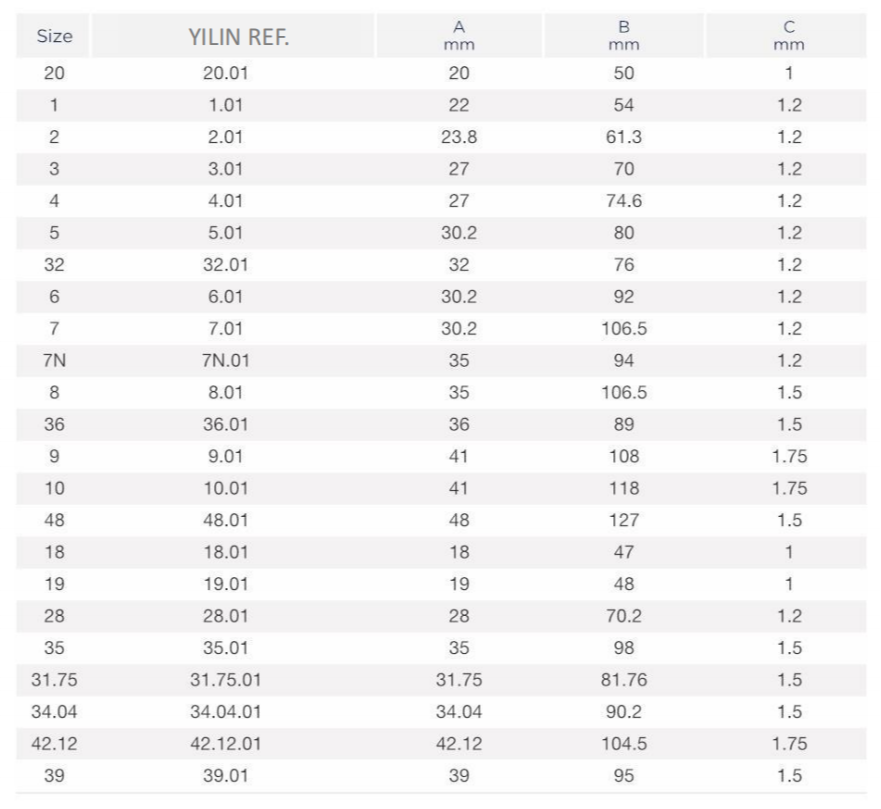Click B value 104.5
Screen dimensions: 881x809
(x=624, y=744)
